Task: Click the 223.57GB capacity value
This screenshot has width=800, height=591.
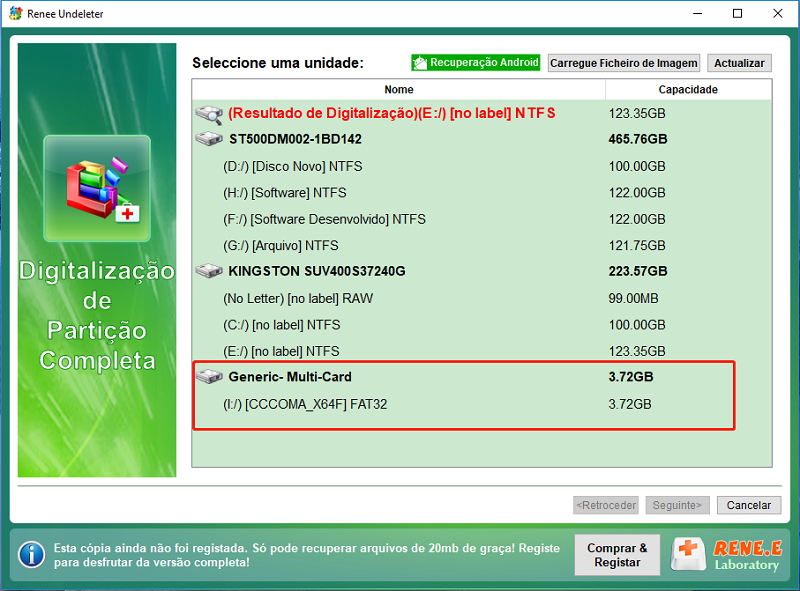Action: (x=638, y=272)
